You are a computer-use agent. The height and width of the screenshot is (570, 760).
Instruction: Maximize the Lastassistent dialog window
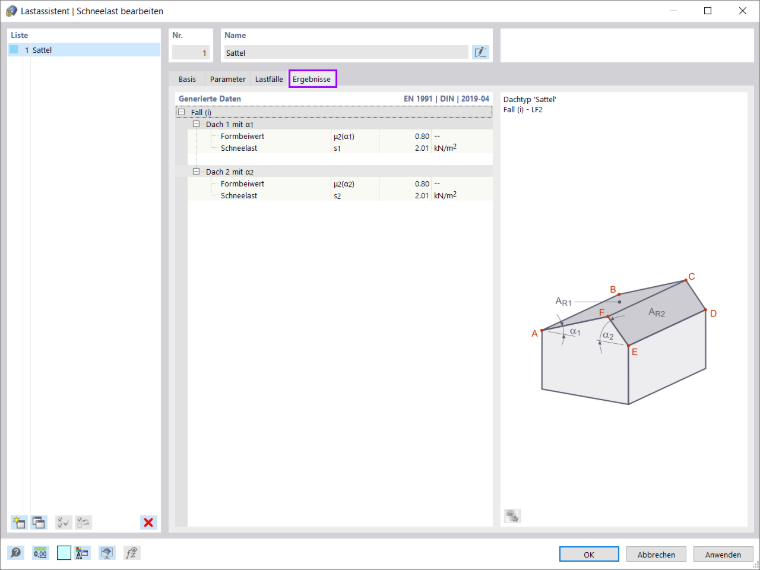click(x=708, y=11)
